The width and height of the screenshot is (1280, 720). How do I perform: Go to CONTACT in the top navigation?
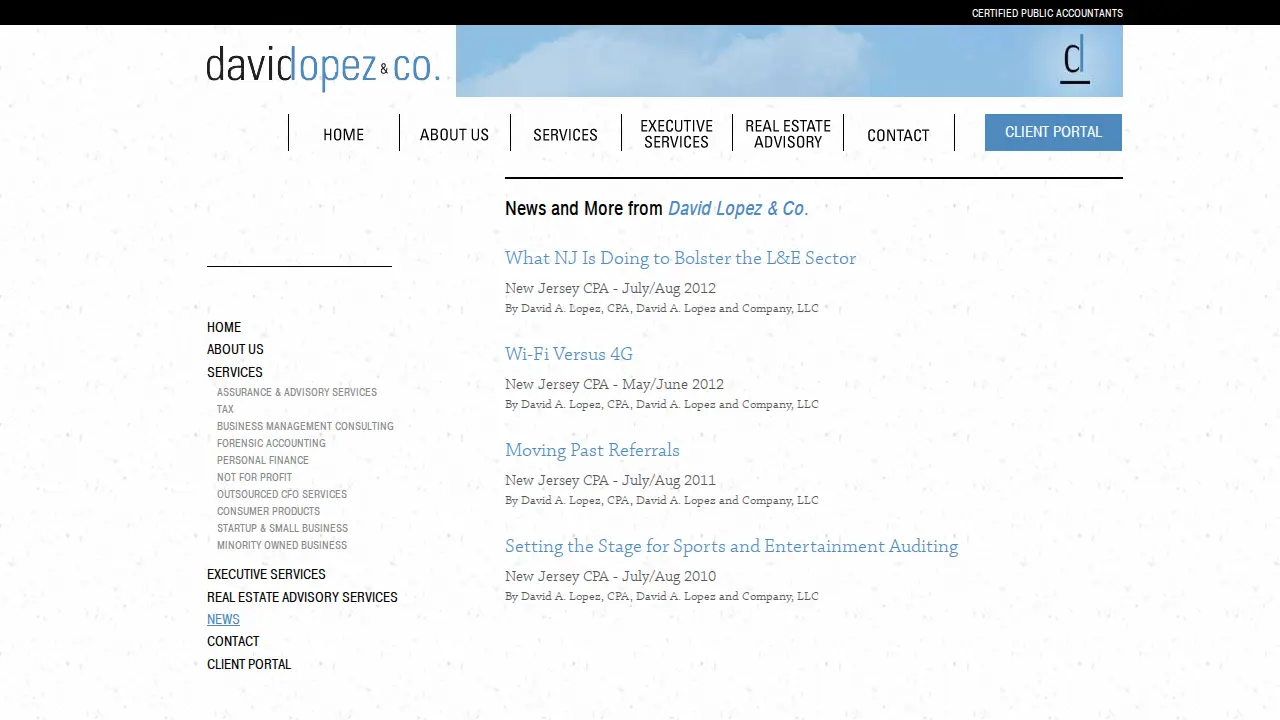pos(898,134)
